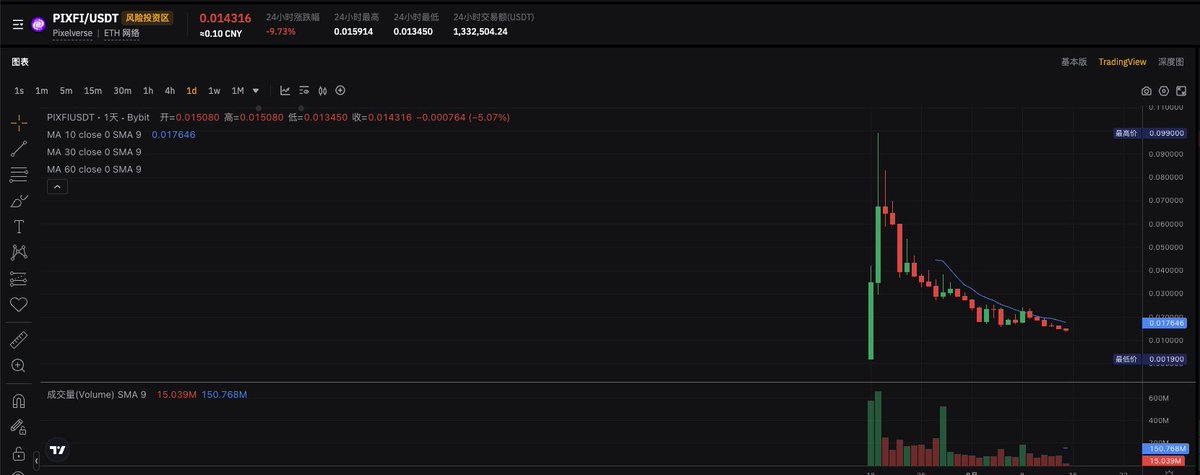
Task: Enter fullscreen chart mode
Action: [x=1181, y=91]
